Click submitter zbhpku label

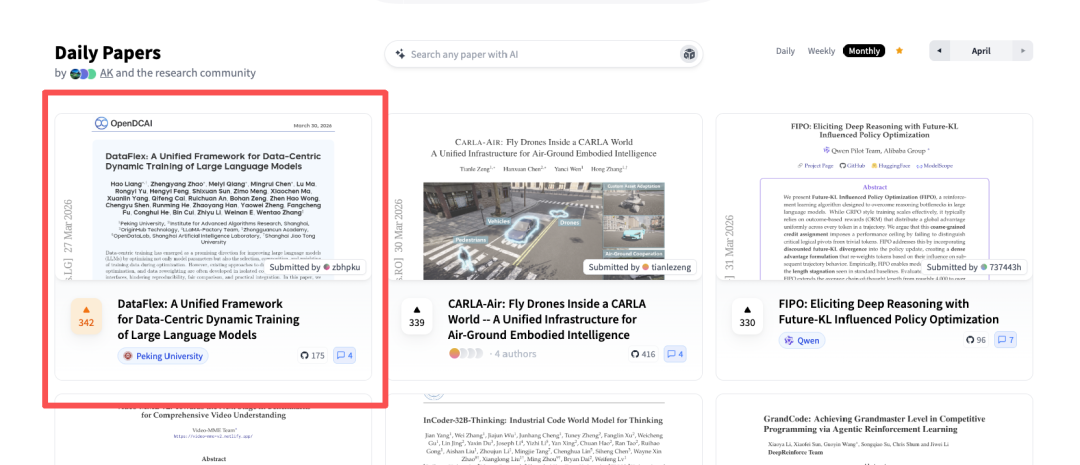(x=315, y=267)
